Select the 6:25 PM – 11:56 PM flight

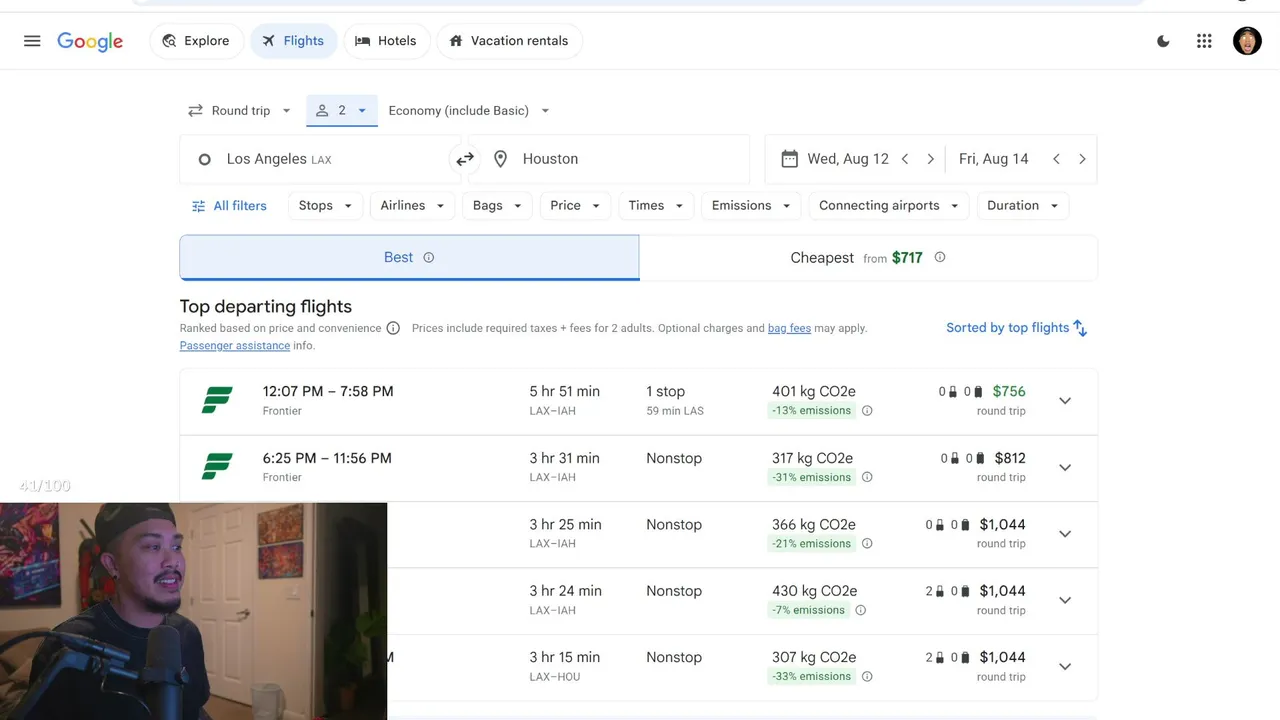point(638,468)
